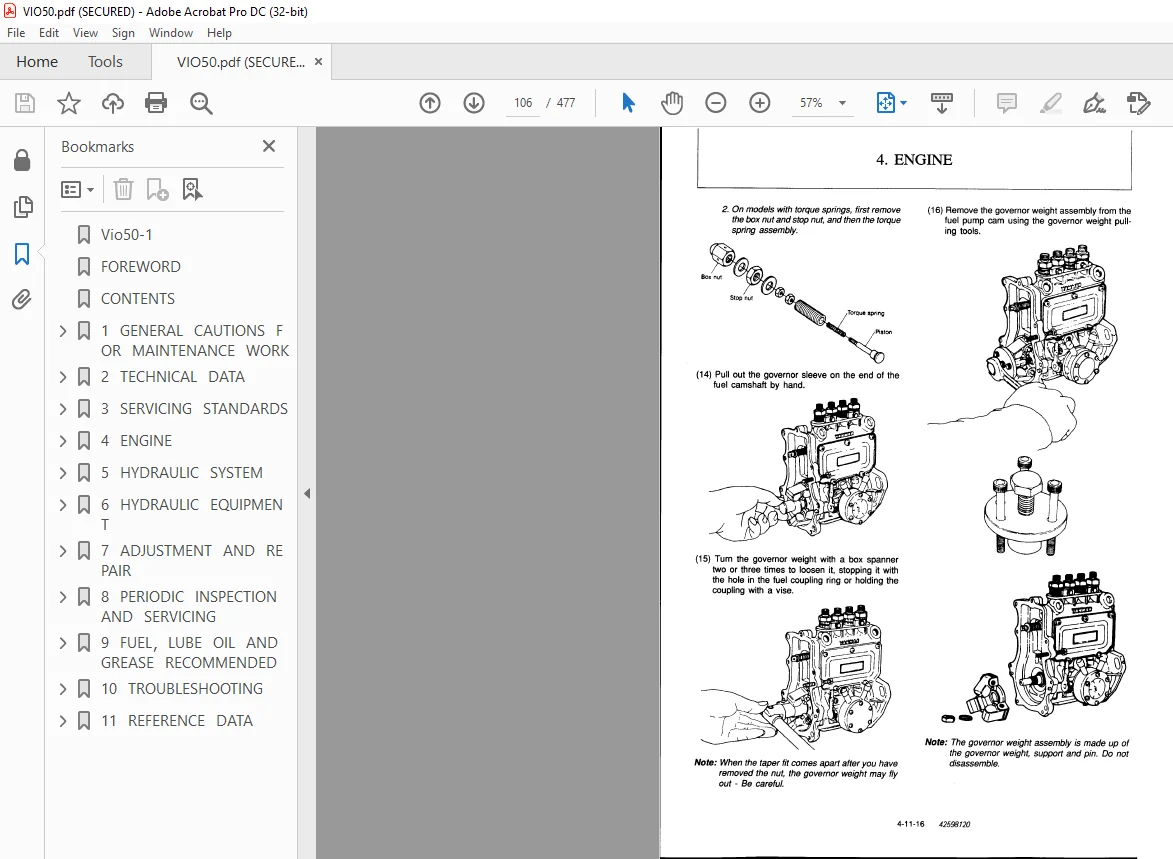Expand the 4 ENGINE bookmark
The image size is (1173, 859).
click(x=63, y=441)
